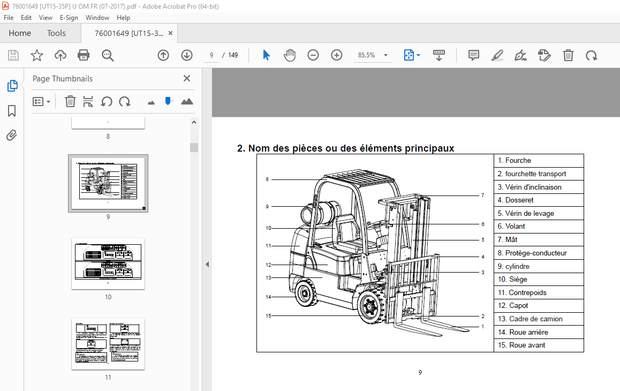The width and height of the screenshot is (620, 391).
Task: Select the 76001649 document tab
Action: click(129, 33)
